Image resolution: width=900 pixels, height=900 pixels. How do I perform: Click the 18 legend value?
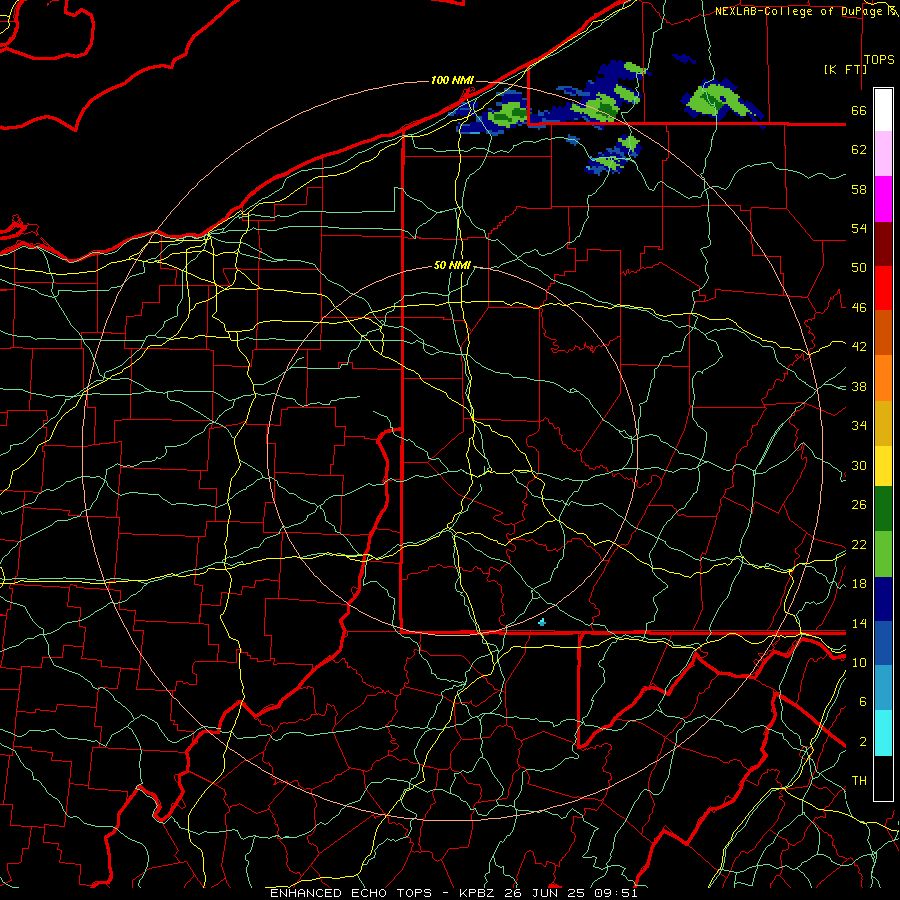[859, 584]
